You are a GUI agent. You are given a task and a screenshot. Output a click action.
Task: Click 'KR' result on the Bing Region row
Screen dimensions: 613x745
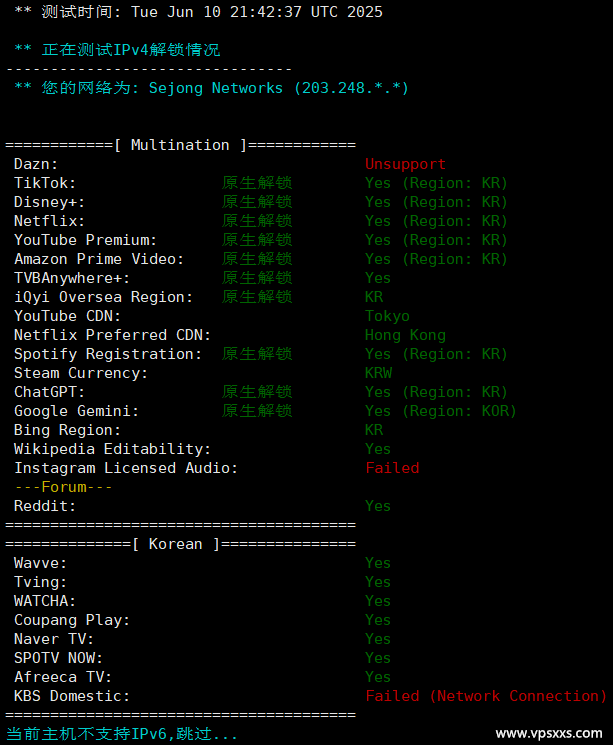tap(374, 430)
